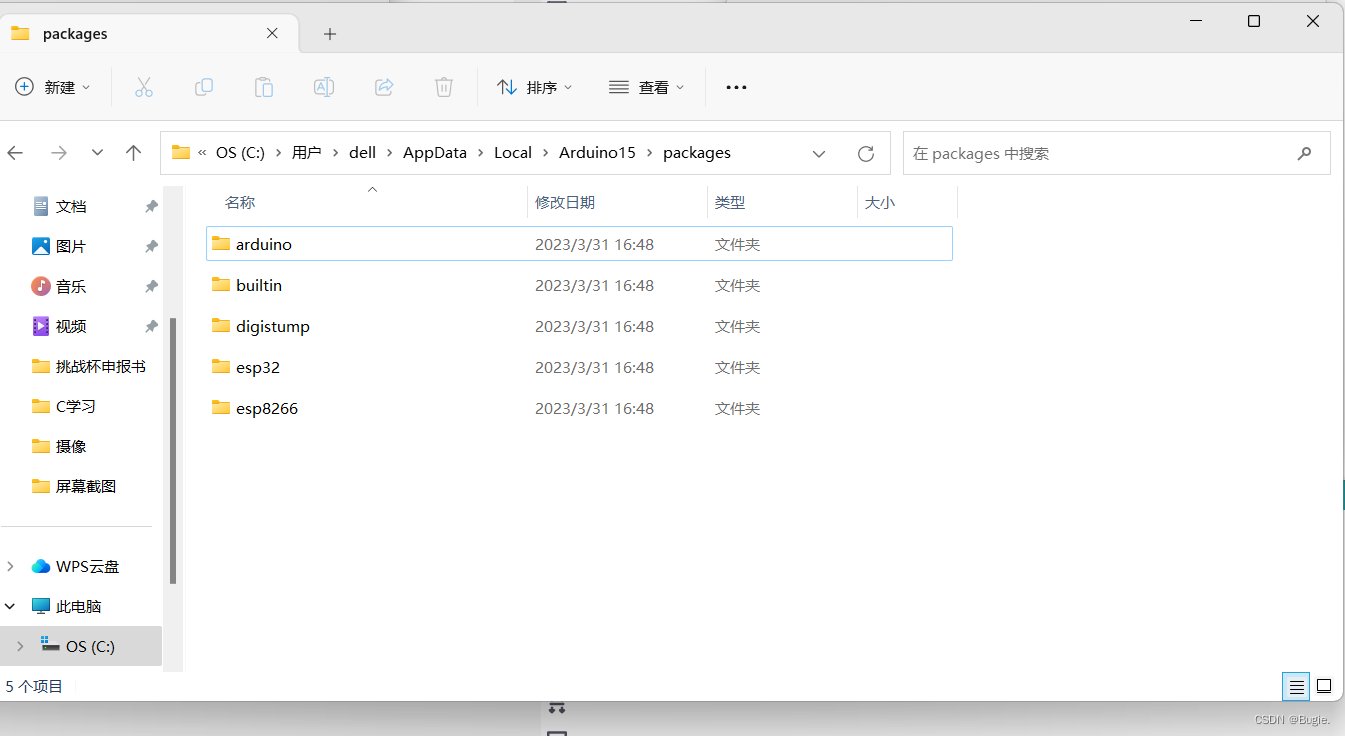Click OS (C:) in breadcrumb path
Viewport: 1345px width, 736px height.
tap(240, 153)
